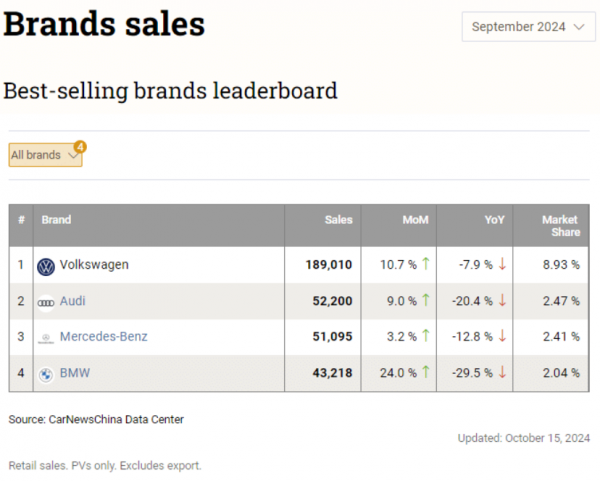The image size is (600, 481).
Task: Expand the All brands filter dropdown
Action: tap(45, 155)
